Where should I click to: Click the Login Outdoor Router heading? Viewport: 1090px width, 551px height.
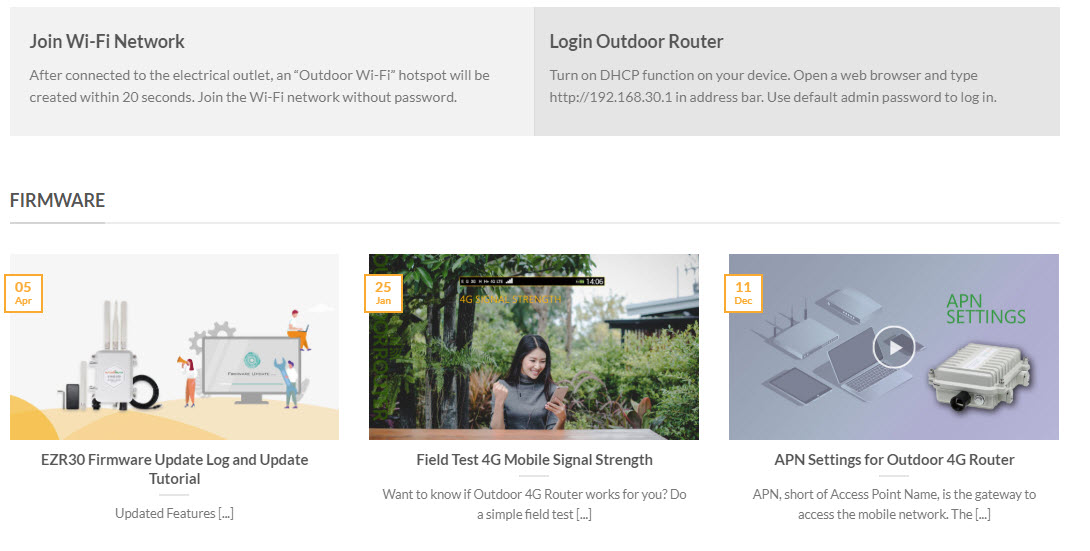pos(636,42)
